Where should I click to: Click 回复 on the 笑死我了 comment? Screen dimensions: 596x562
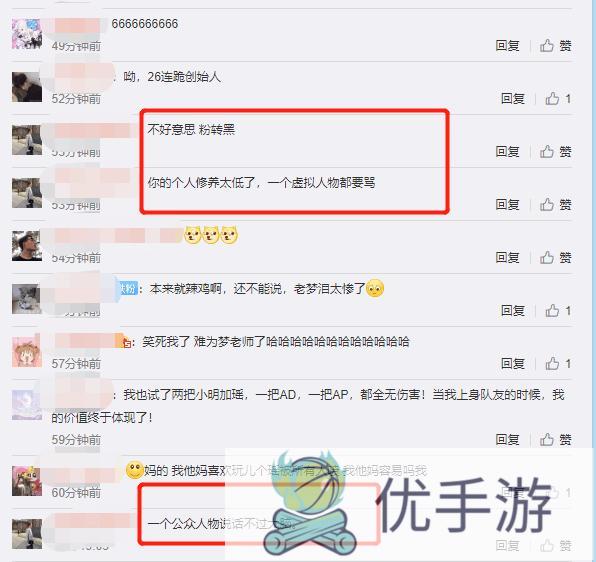click(x=513, y=364)
